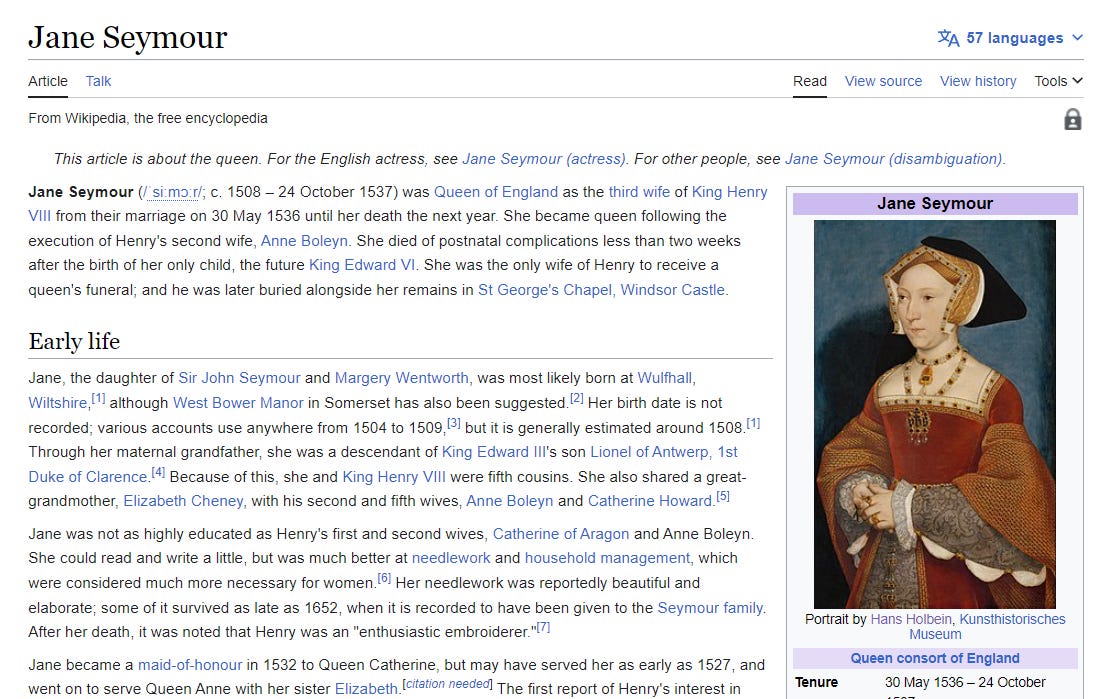
Task: Open the Sir John Seymour link
Action: (x=239, y=378)
